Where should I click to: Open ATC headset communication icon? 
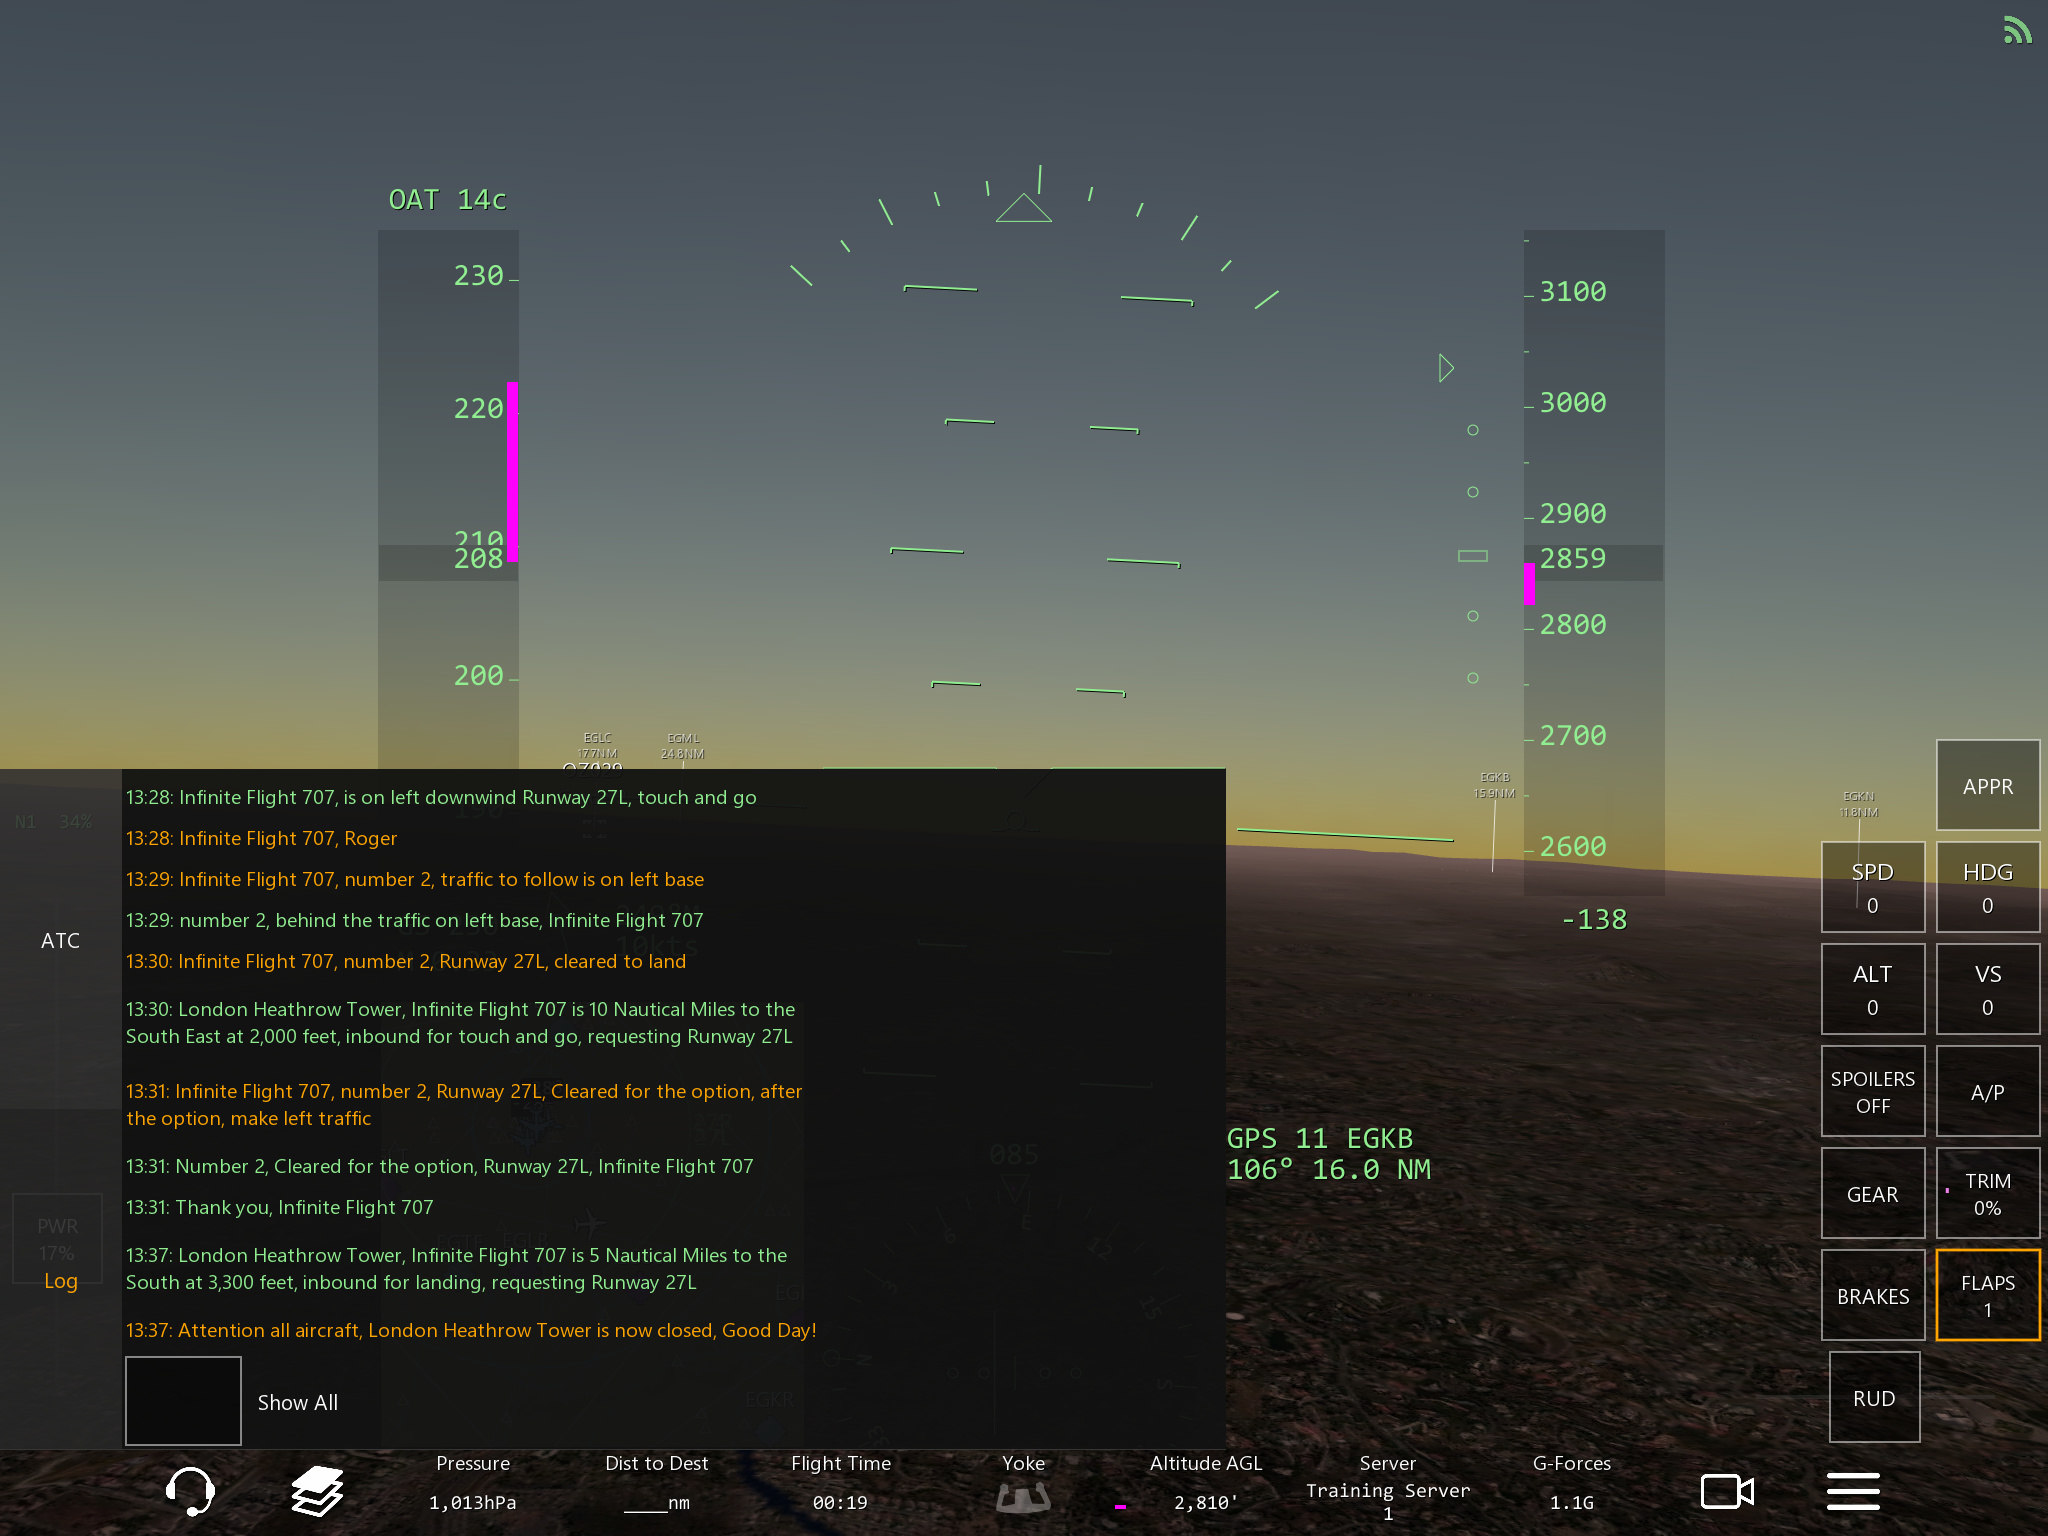click(x=189, y=1490)
